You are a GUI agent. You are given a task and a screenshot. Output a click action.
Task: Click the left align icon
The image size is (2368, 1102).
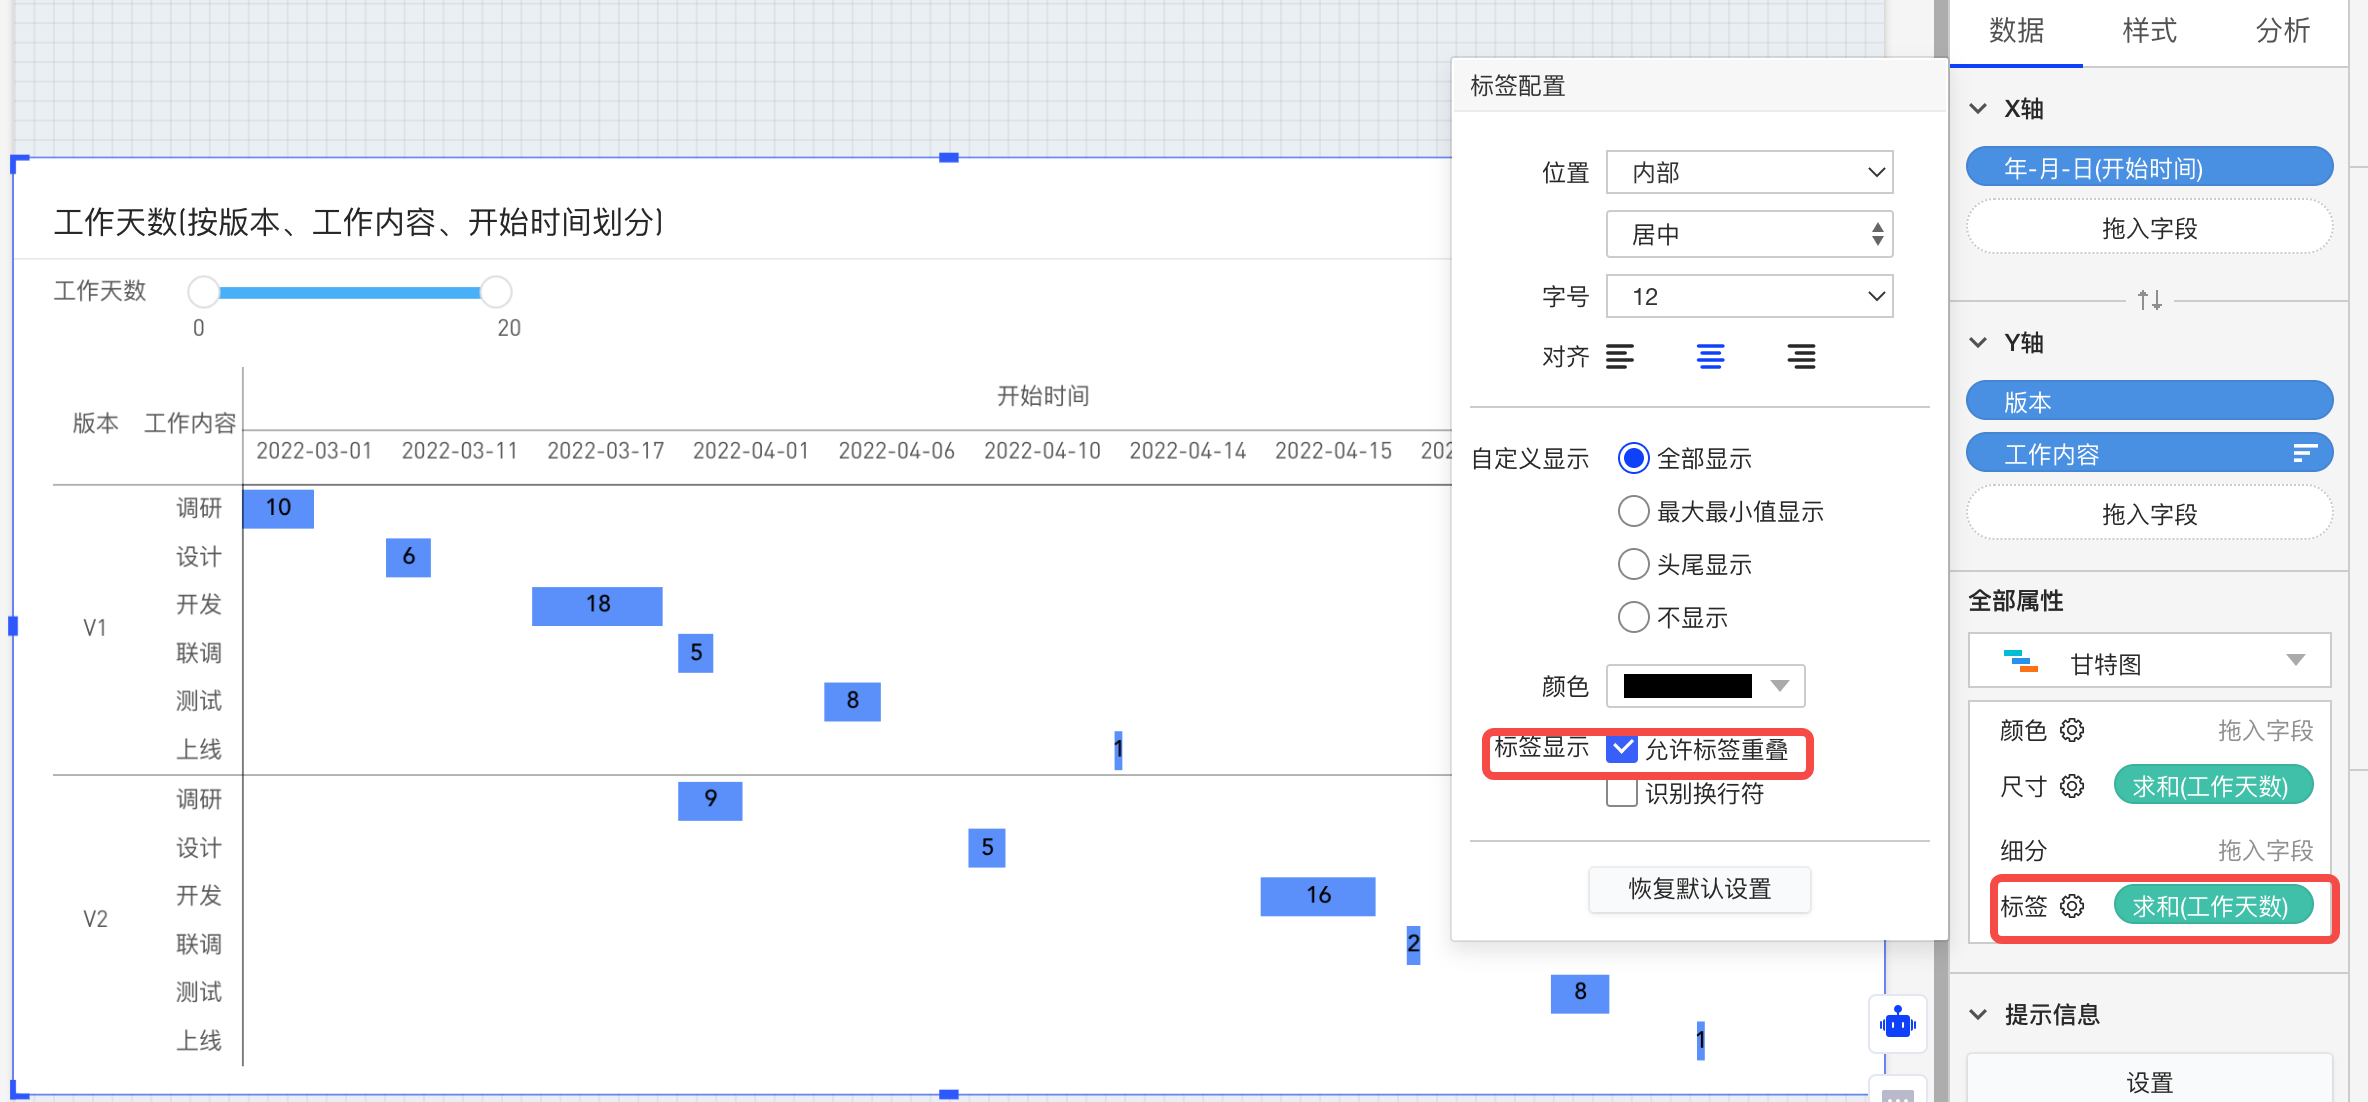[x=1620, y=356]
